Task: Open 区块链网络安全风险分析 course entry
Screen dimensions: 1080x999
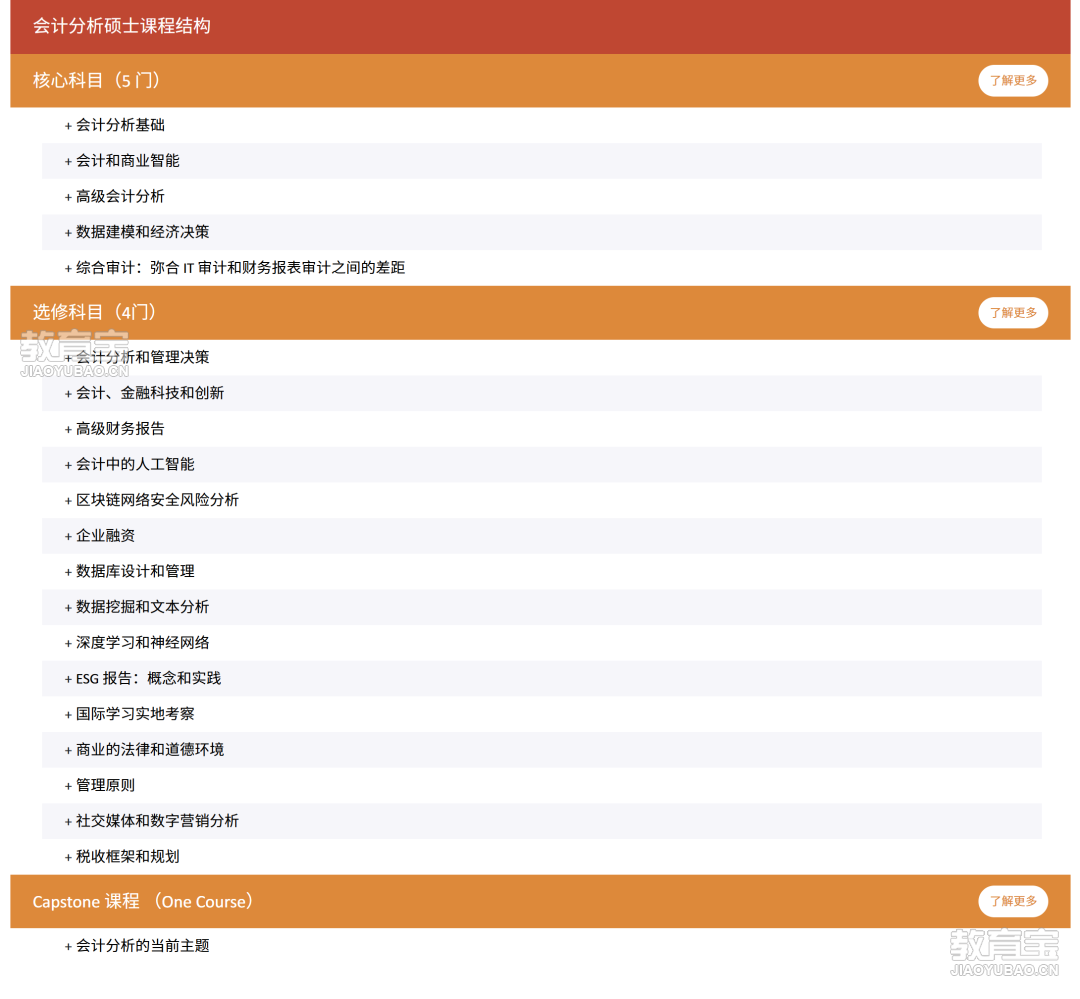Action: pyautogui.click(x=541, y=500)
